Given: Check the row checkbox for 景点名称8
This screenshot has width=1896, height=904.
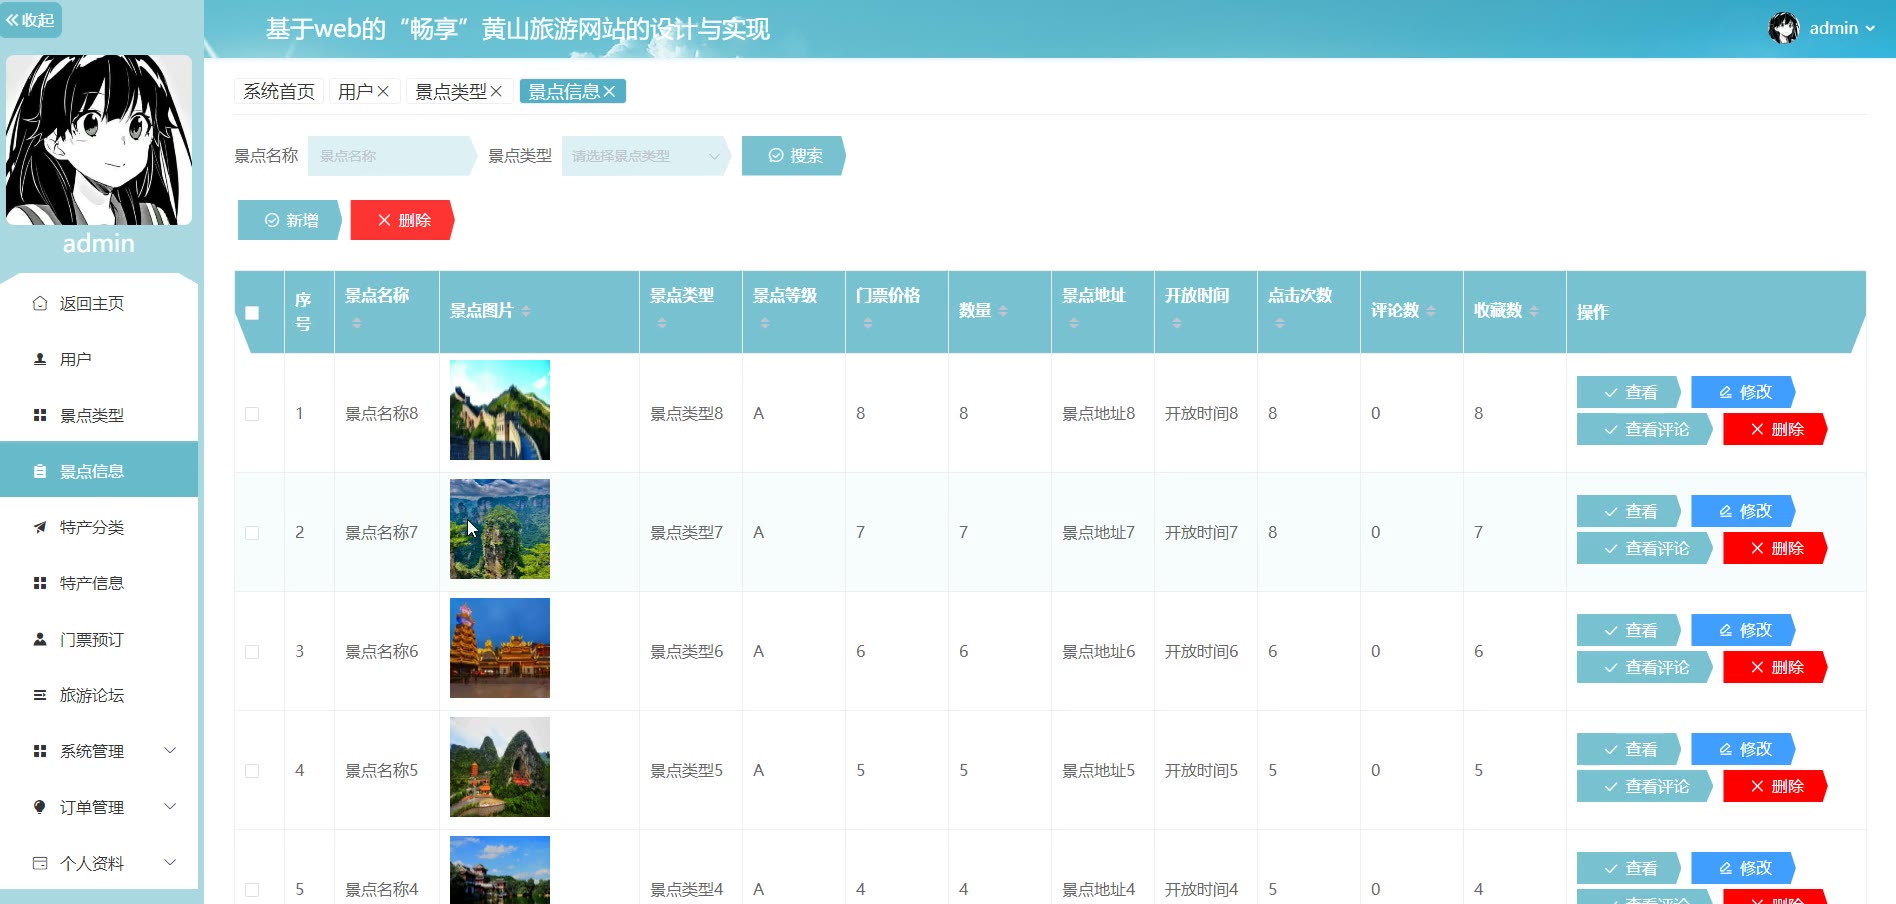Looking at the screenshot, I should (x=252, y=414).
